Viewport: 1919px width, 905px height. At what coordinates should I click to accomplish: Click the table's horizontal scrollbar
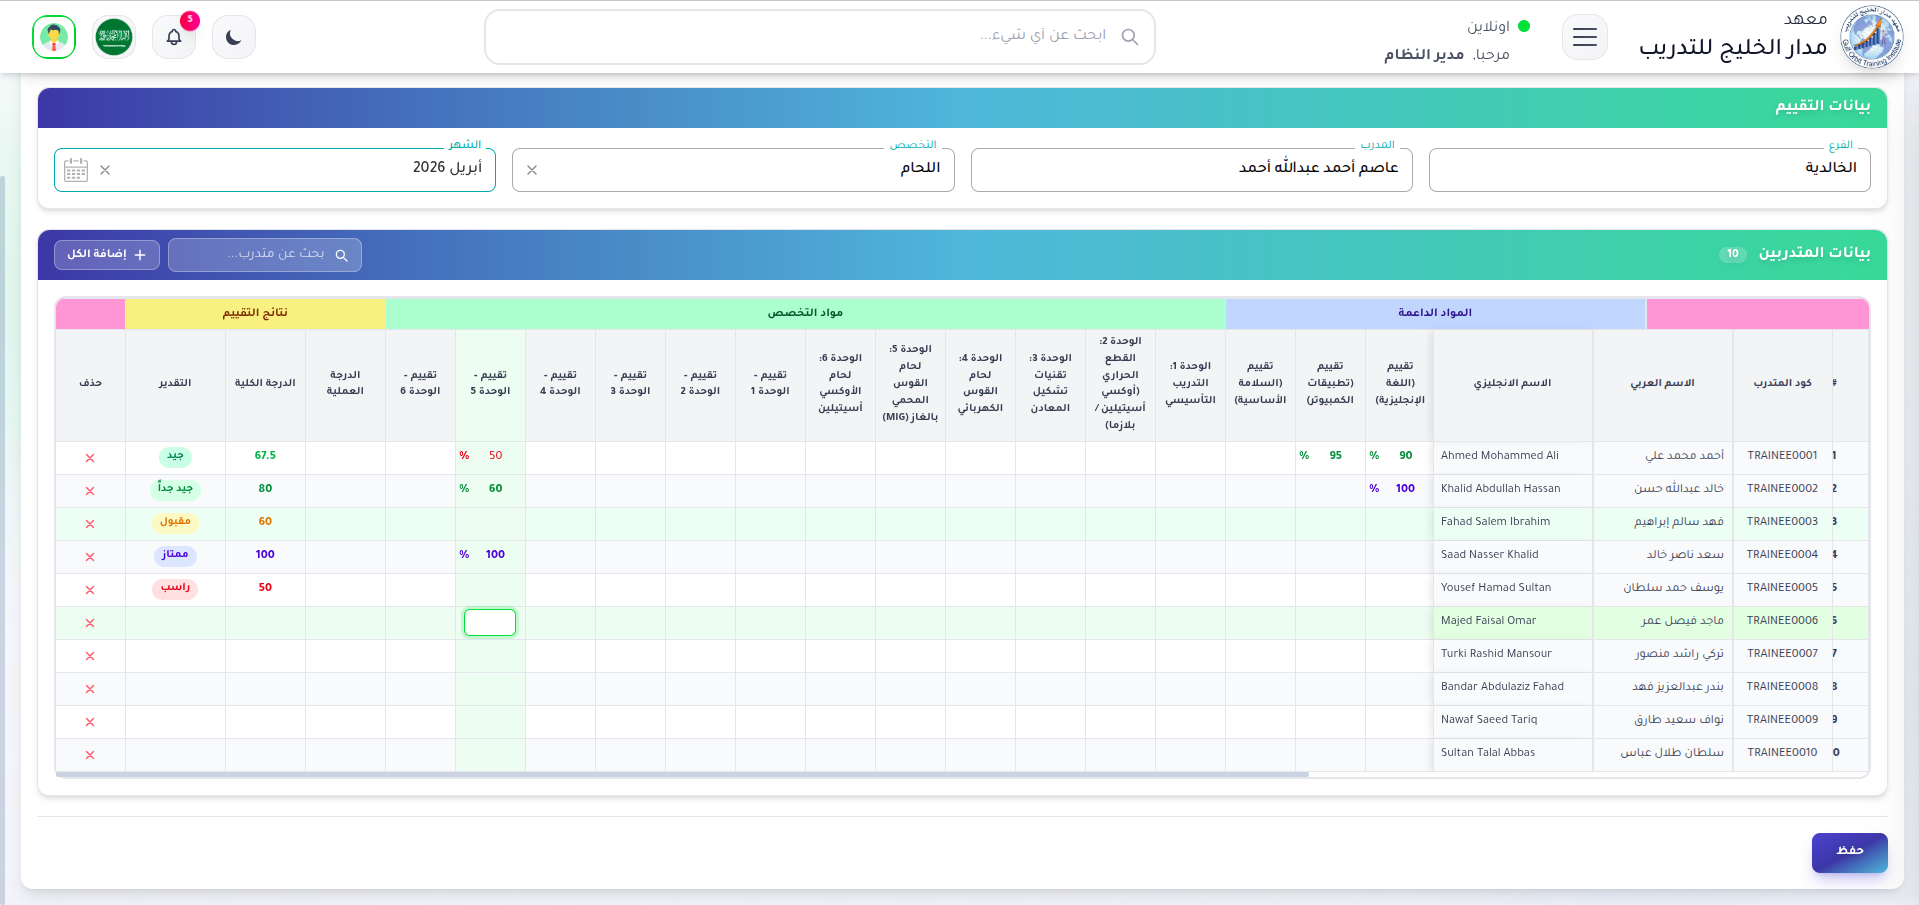[x=682, y=774]
